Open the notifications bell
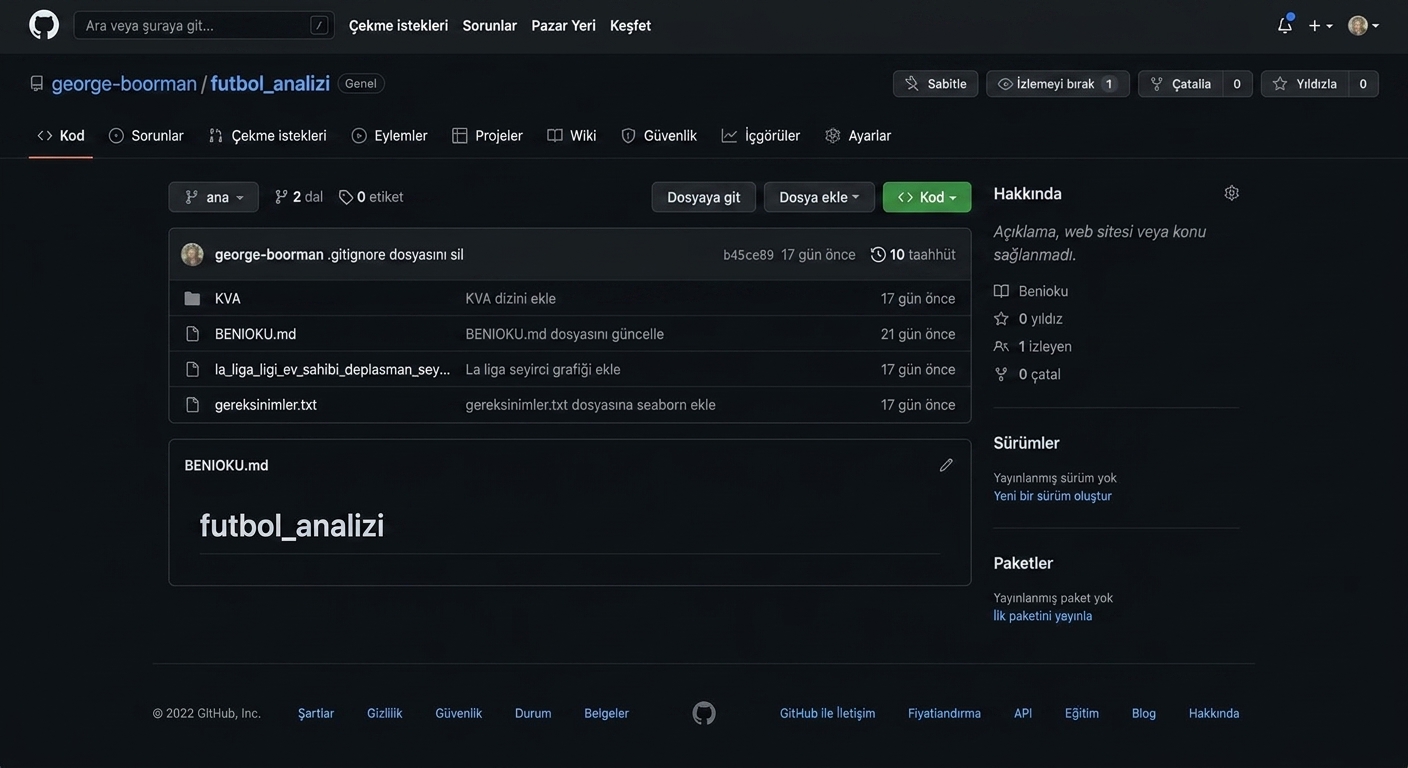 pos(1285,25)
